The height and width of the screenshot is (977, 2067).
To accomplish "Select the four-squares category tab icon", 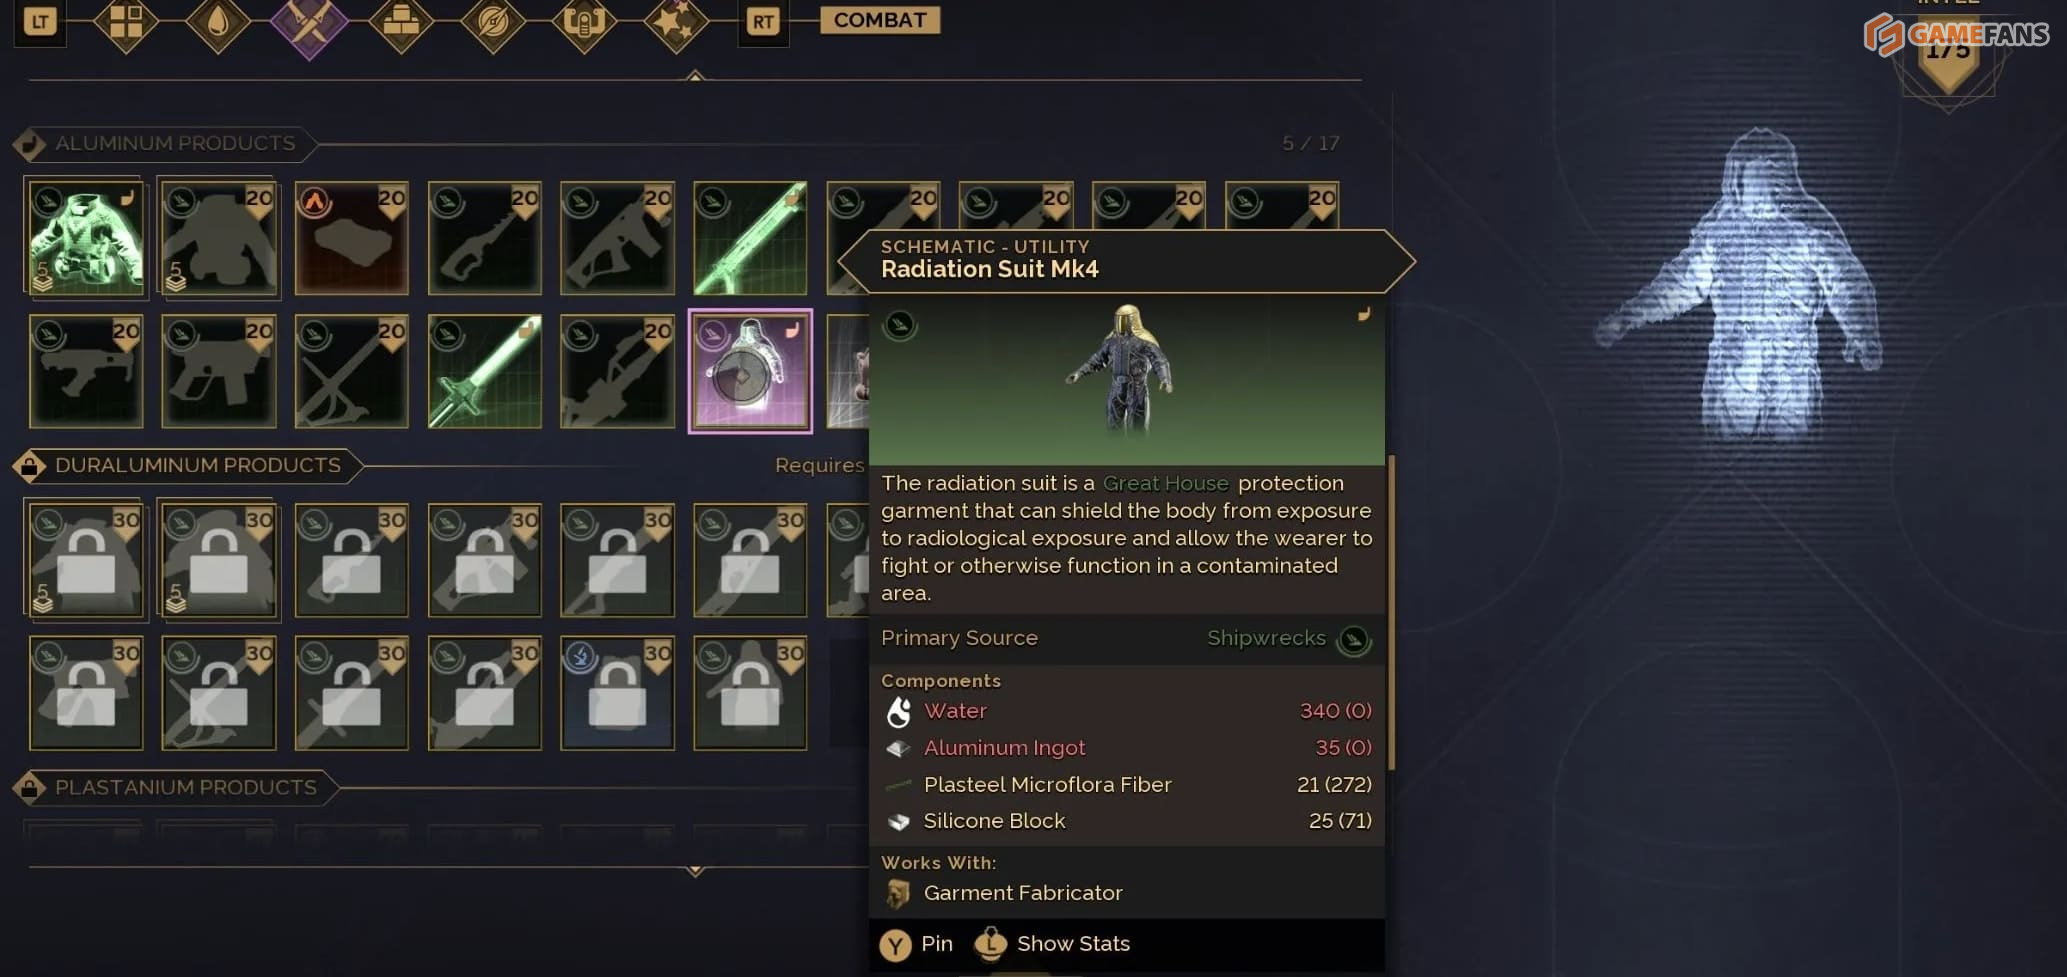I will click(125, 22).
